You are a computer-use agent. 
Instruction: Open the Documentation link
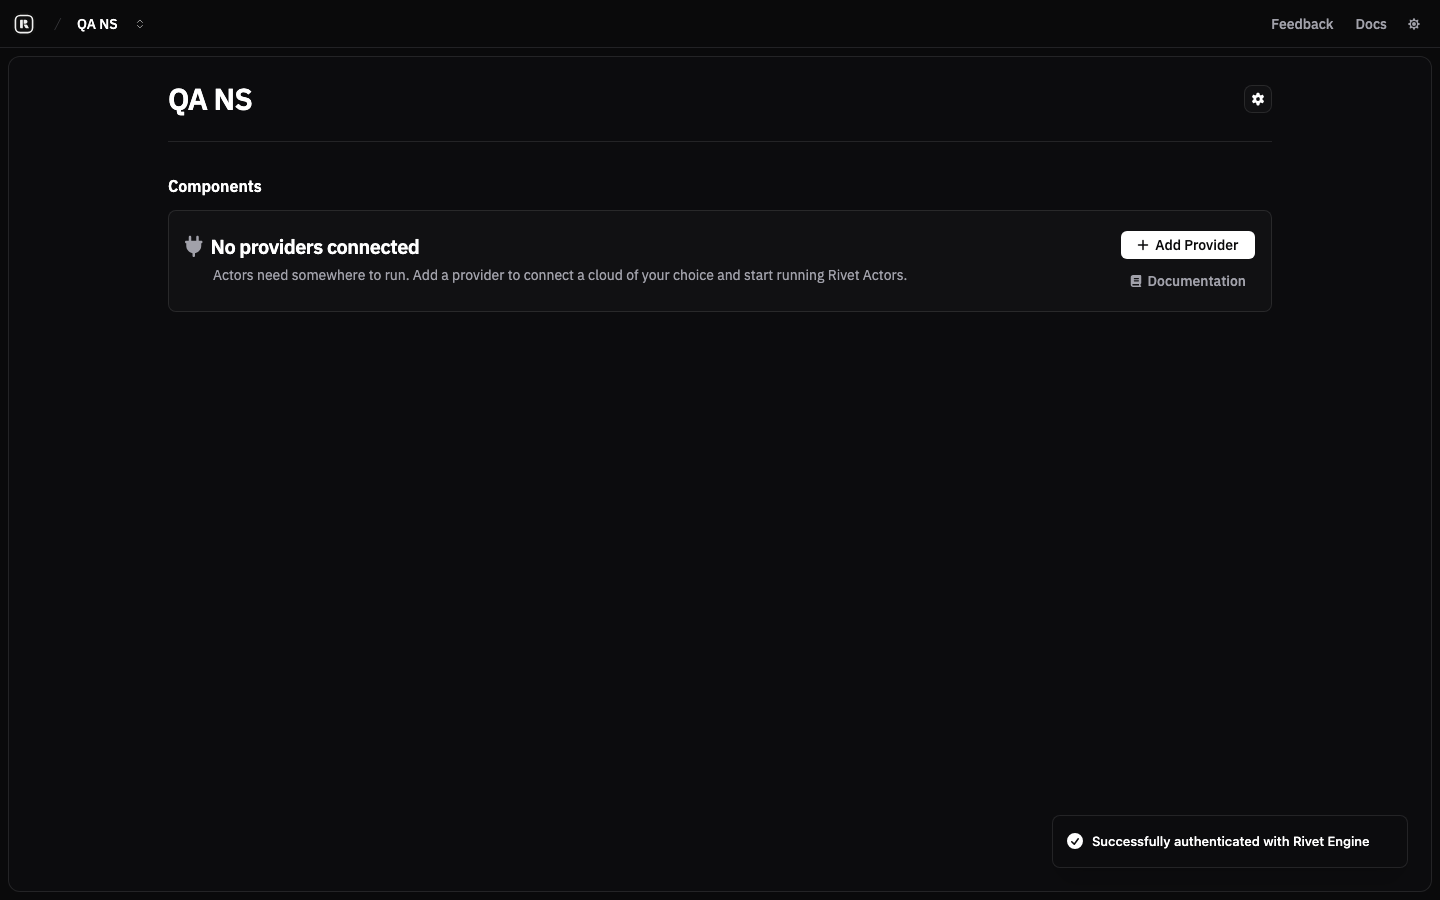tap(1188, 281)
